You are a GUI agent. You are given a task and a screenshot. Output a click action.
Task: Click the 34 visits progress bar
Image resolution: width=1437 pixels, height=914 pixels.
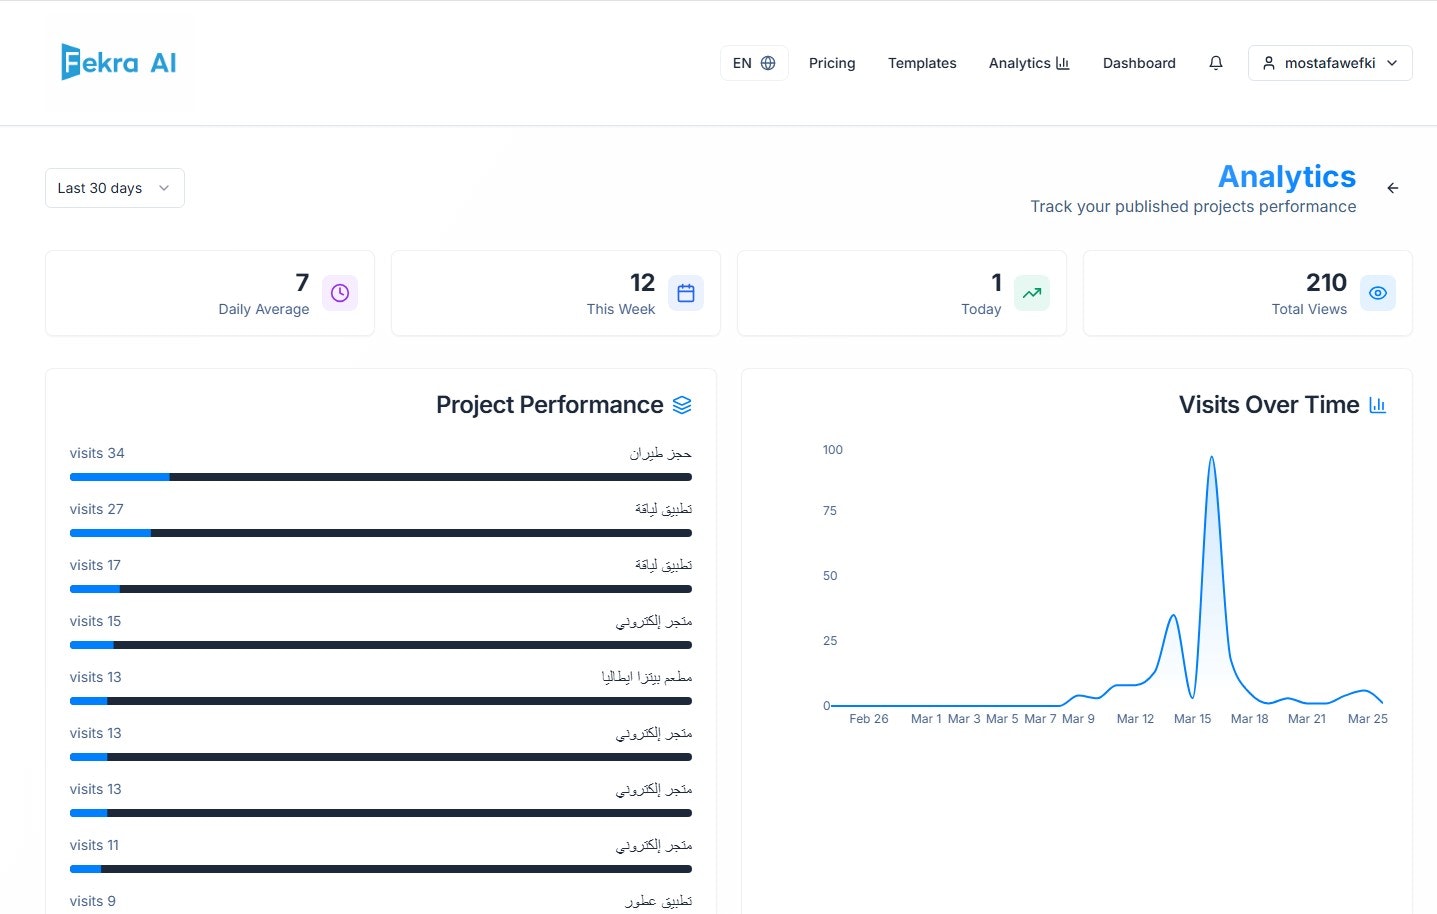click(381, 477)
